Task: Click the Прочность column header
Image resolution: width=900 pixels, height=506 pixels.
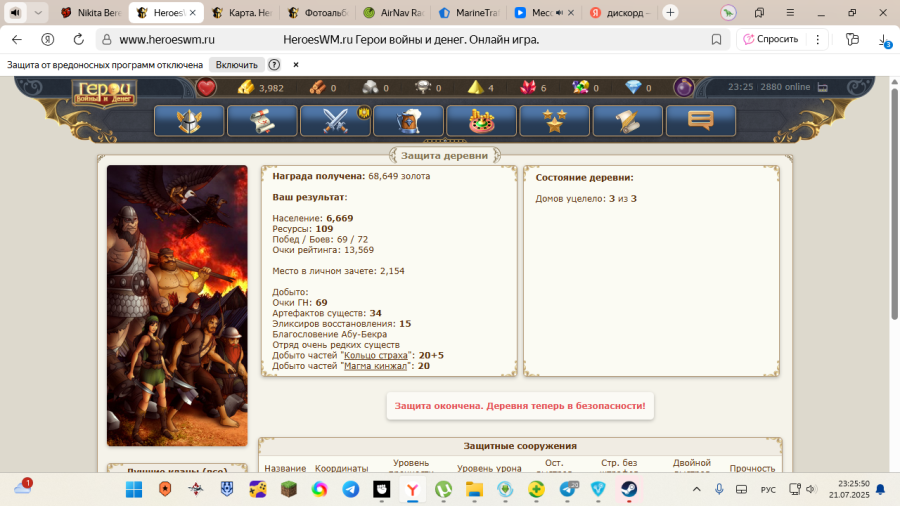Action: click(x=752, y=468)
